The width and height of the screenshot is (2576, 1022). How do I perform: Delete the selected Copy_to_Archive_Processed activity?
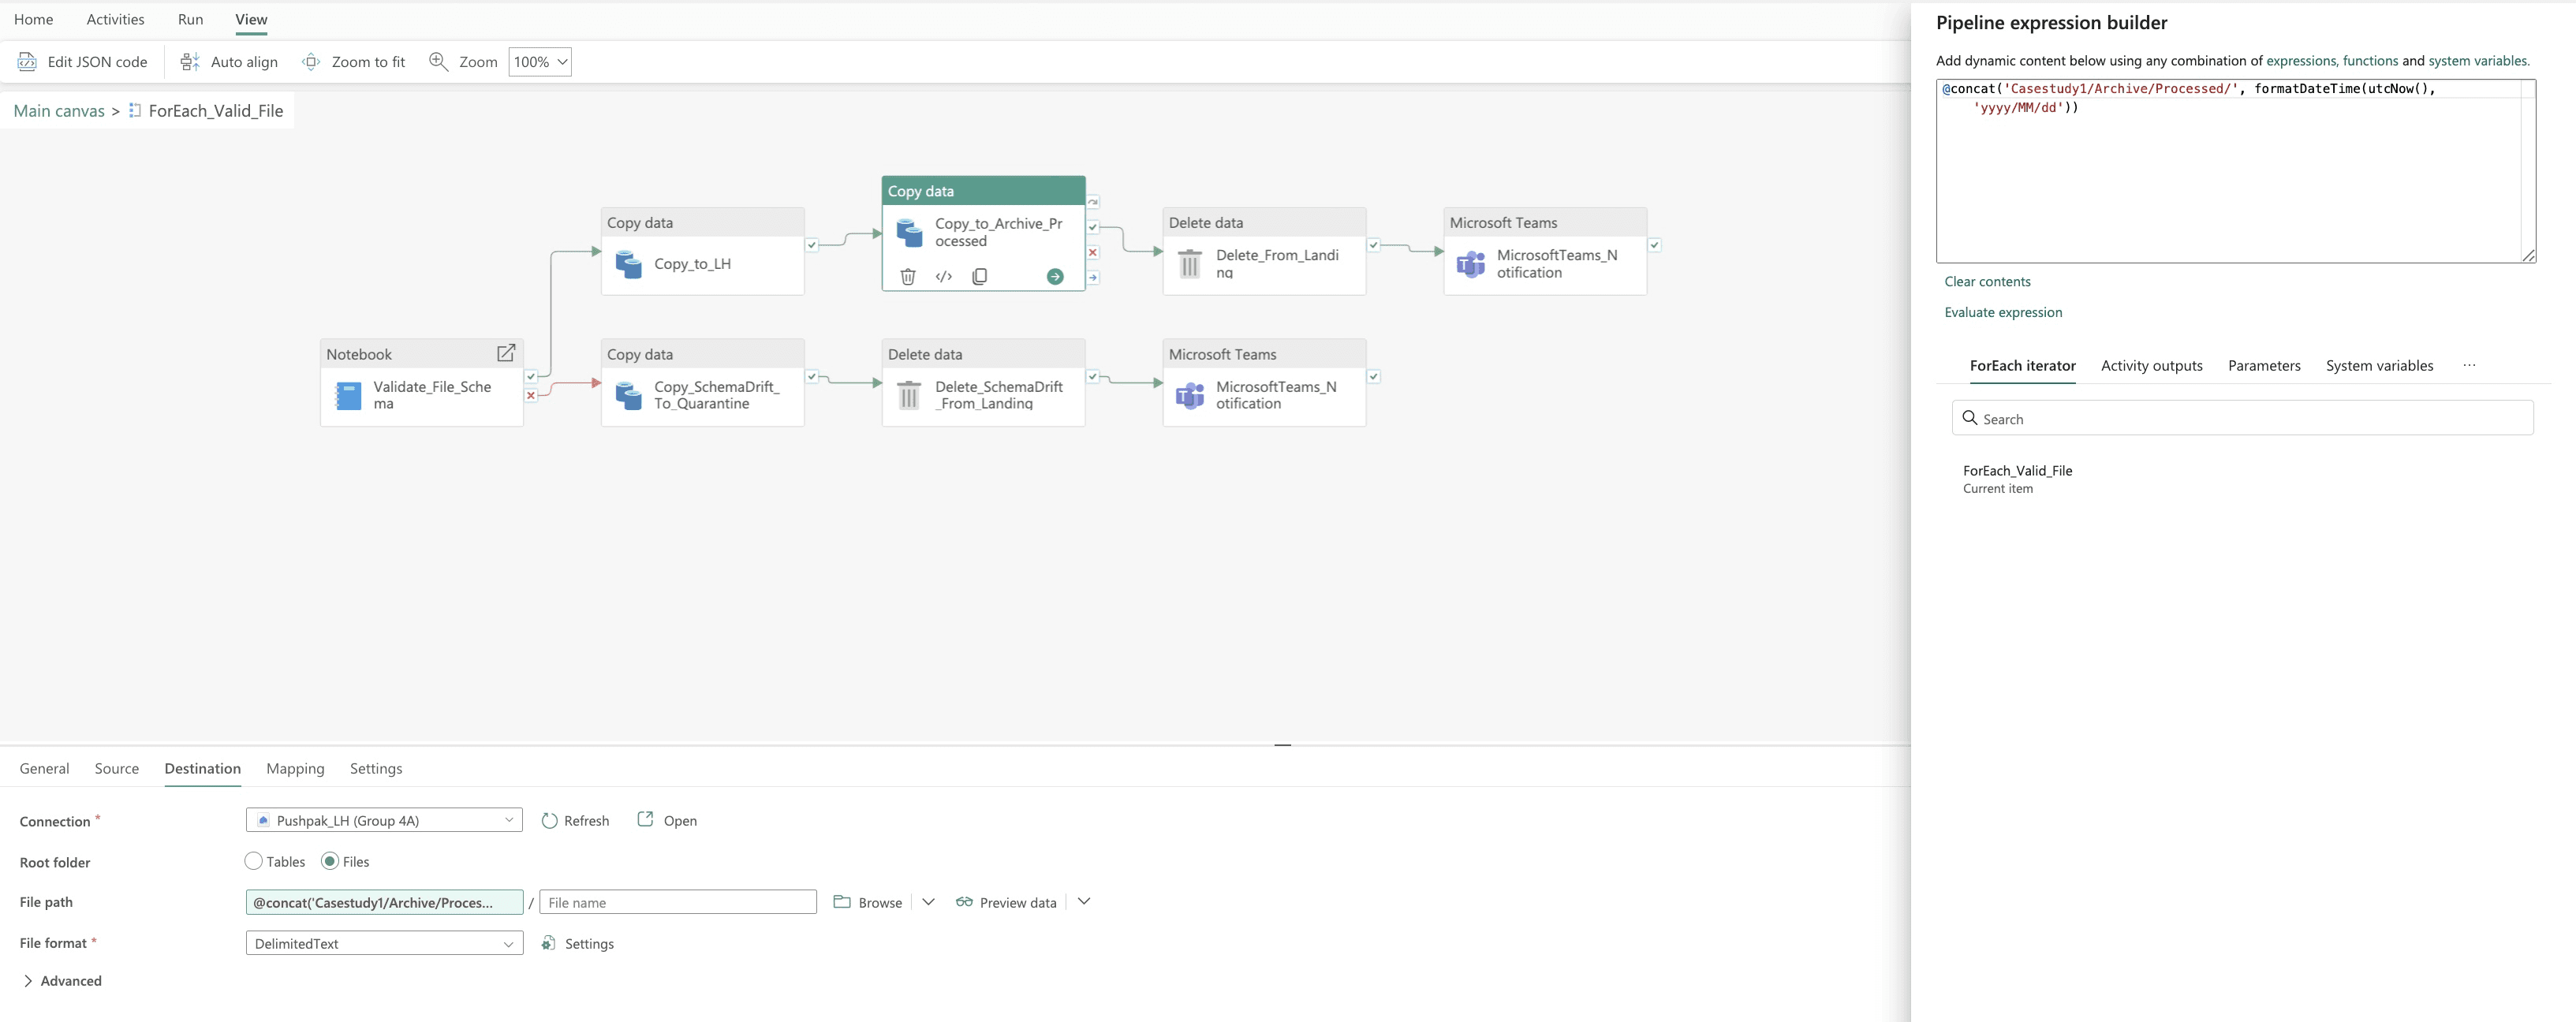(x=908, y=277)
